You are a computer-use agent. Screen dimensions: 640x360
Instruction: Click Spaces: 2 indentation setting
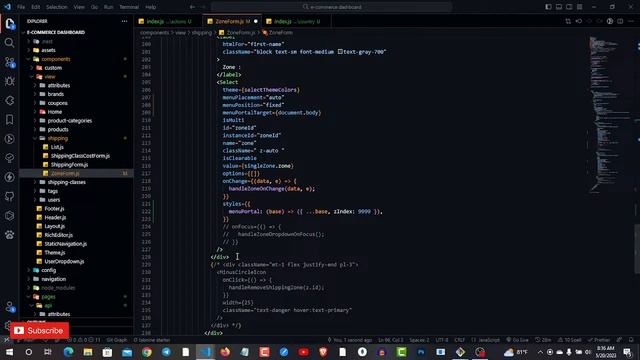tap(419, 340)
